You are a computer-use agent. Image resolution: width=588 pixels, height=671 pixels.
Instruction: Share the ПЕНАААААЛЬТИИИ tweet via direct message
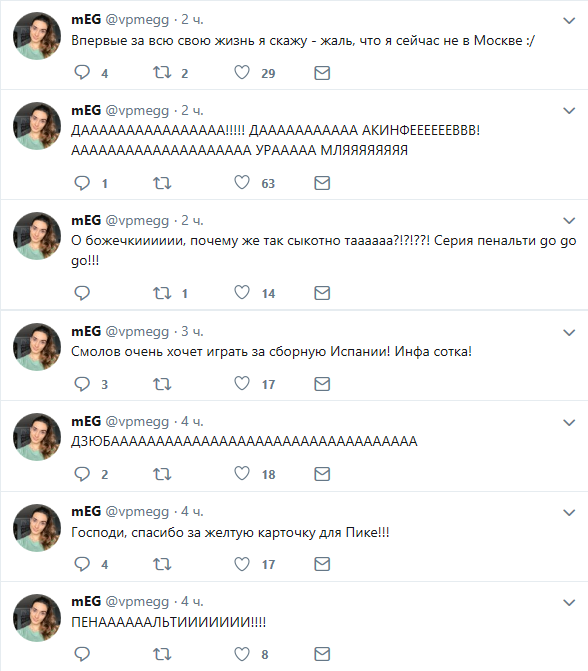pos(322,654)
